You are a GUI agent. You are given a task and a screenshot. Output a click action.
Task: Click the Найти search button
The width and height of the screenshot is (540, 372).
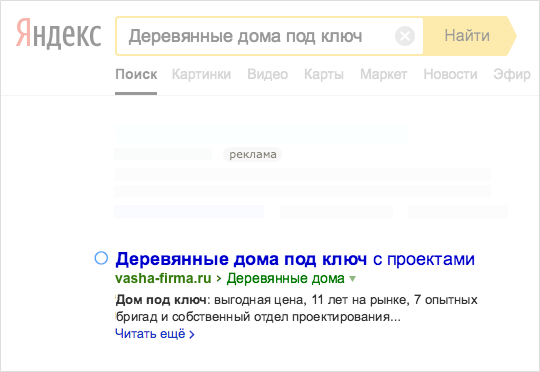470,36
